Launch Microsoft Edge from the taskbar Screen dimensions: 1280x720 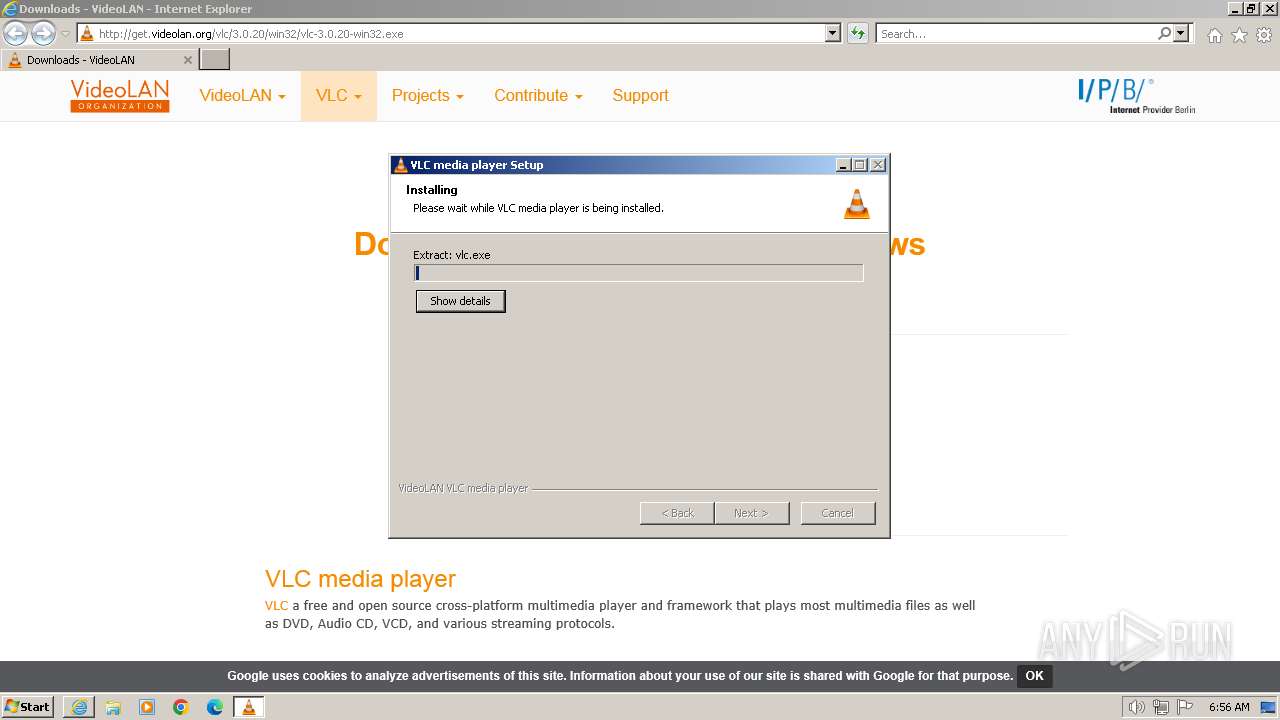click(x=215, y=707)
